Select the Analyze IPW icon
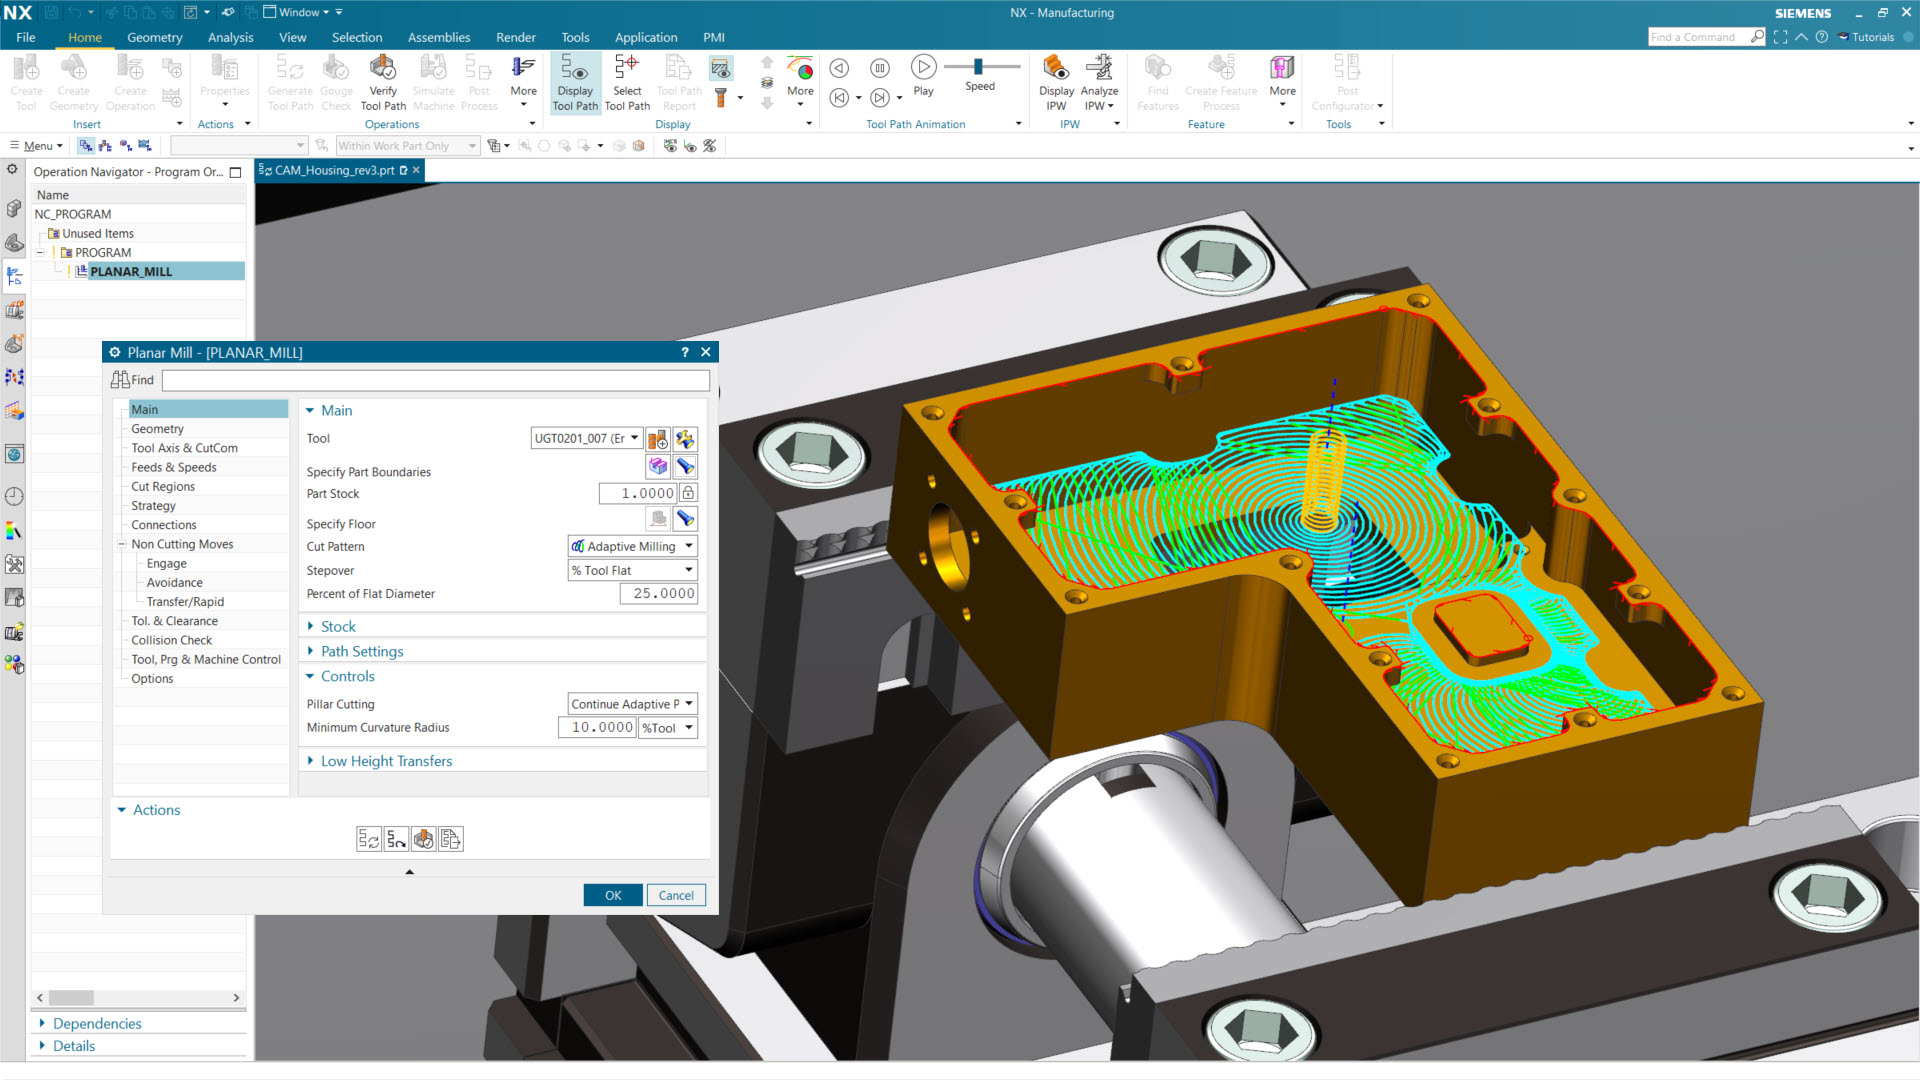Viewport: 1920px width, 1080px height. click(x=1100, y=80)
